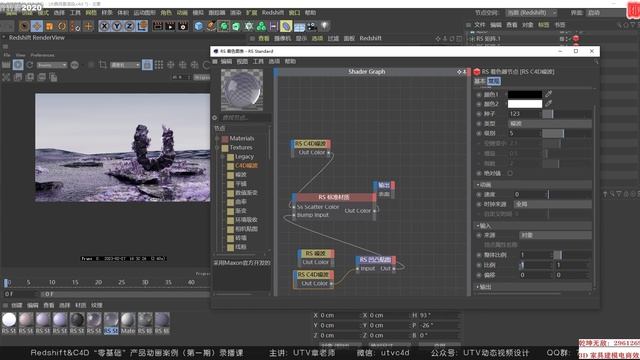The width and height of the screenshot is (640, 360).
Task: Click the spline pen tool icon
Action: coord(211,27)
